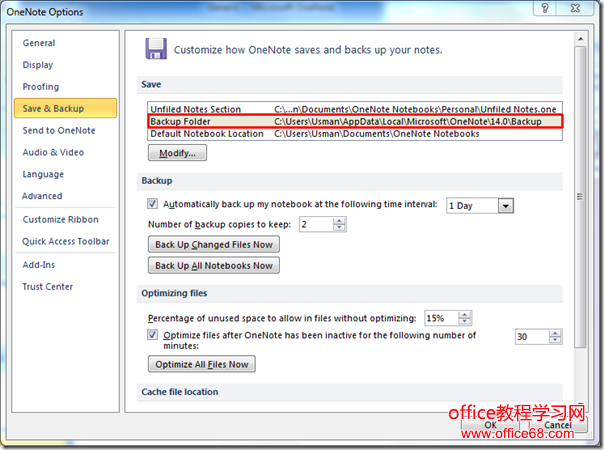Screen dimensions: 604x450
Task: Select the Language category
Action: 43,174
